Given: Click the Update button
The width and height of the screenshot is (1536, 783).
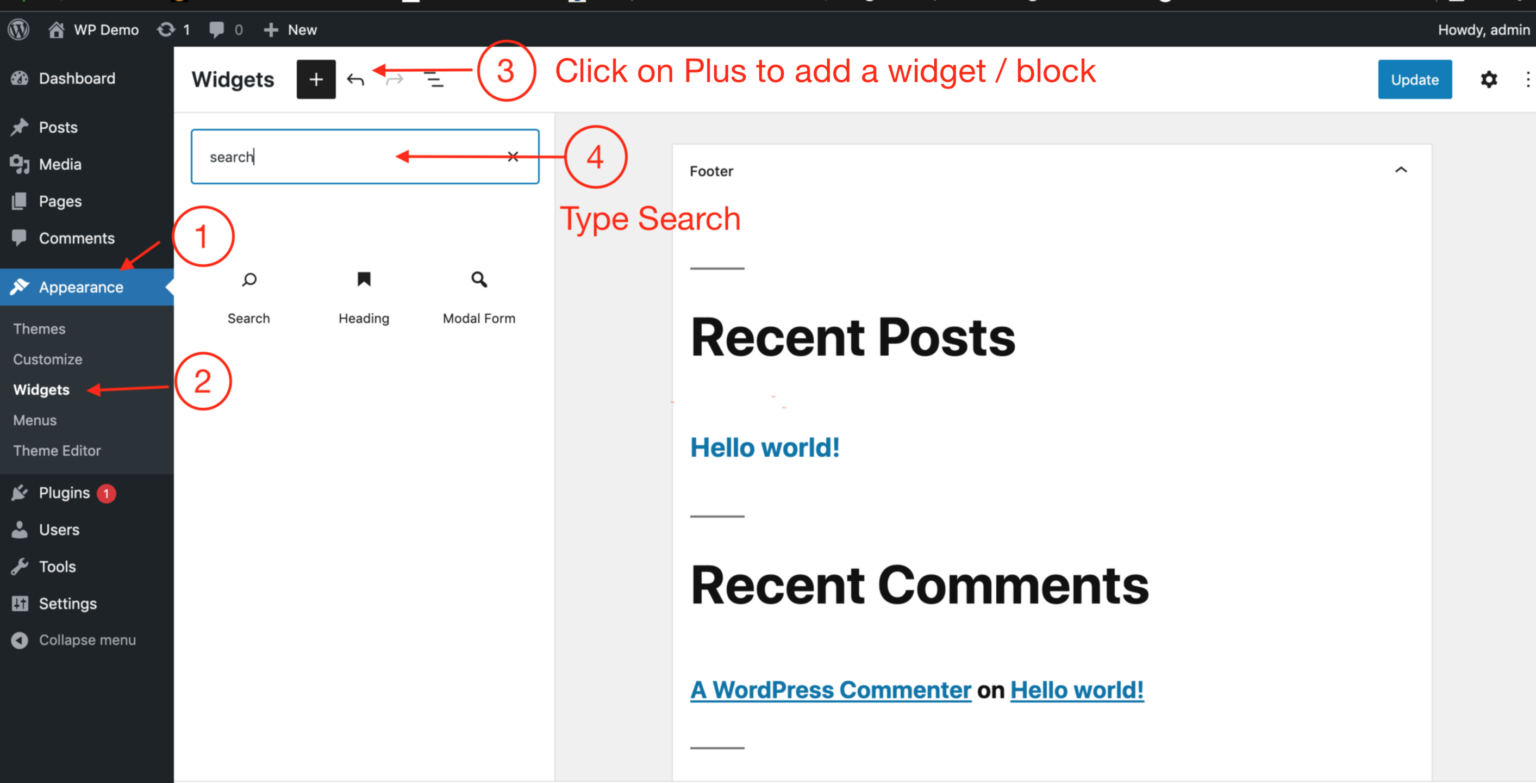Looking at the screenshot, I should point(1414,79).
